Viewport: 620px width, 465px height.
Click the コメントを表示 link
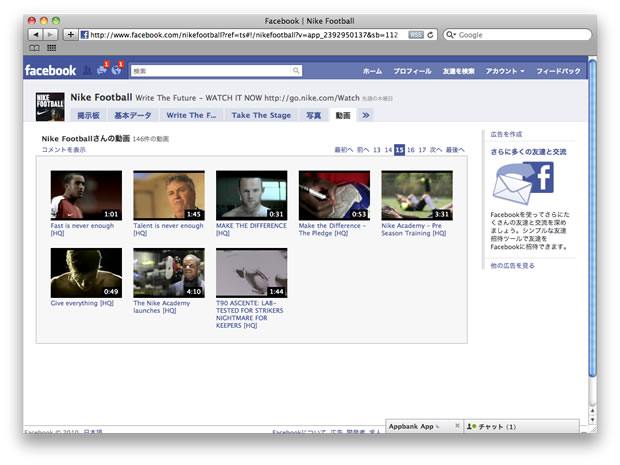click(x=64, y=149)
